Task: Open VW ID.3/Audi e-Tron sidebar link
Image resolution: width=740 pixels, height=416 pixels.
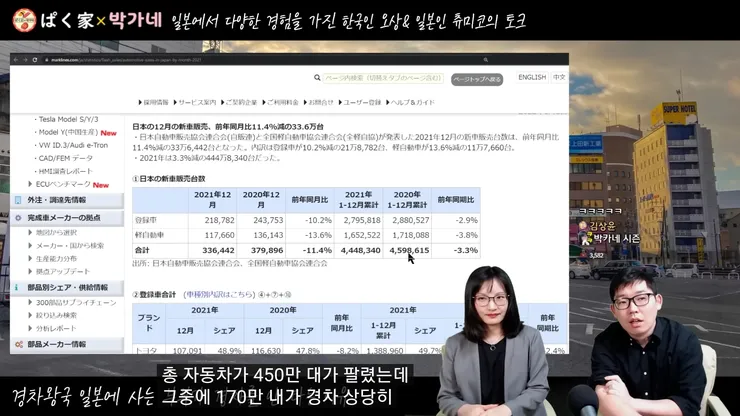Action: (x=73, y=145)
